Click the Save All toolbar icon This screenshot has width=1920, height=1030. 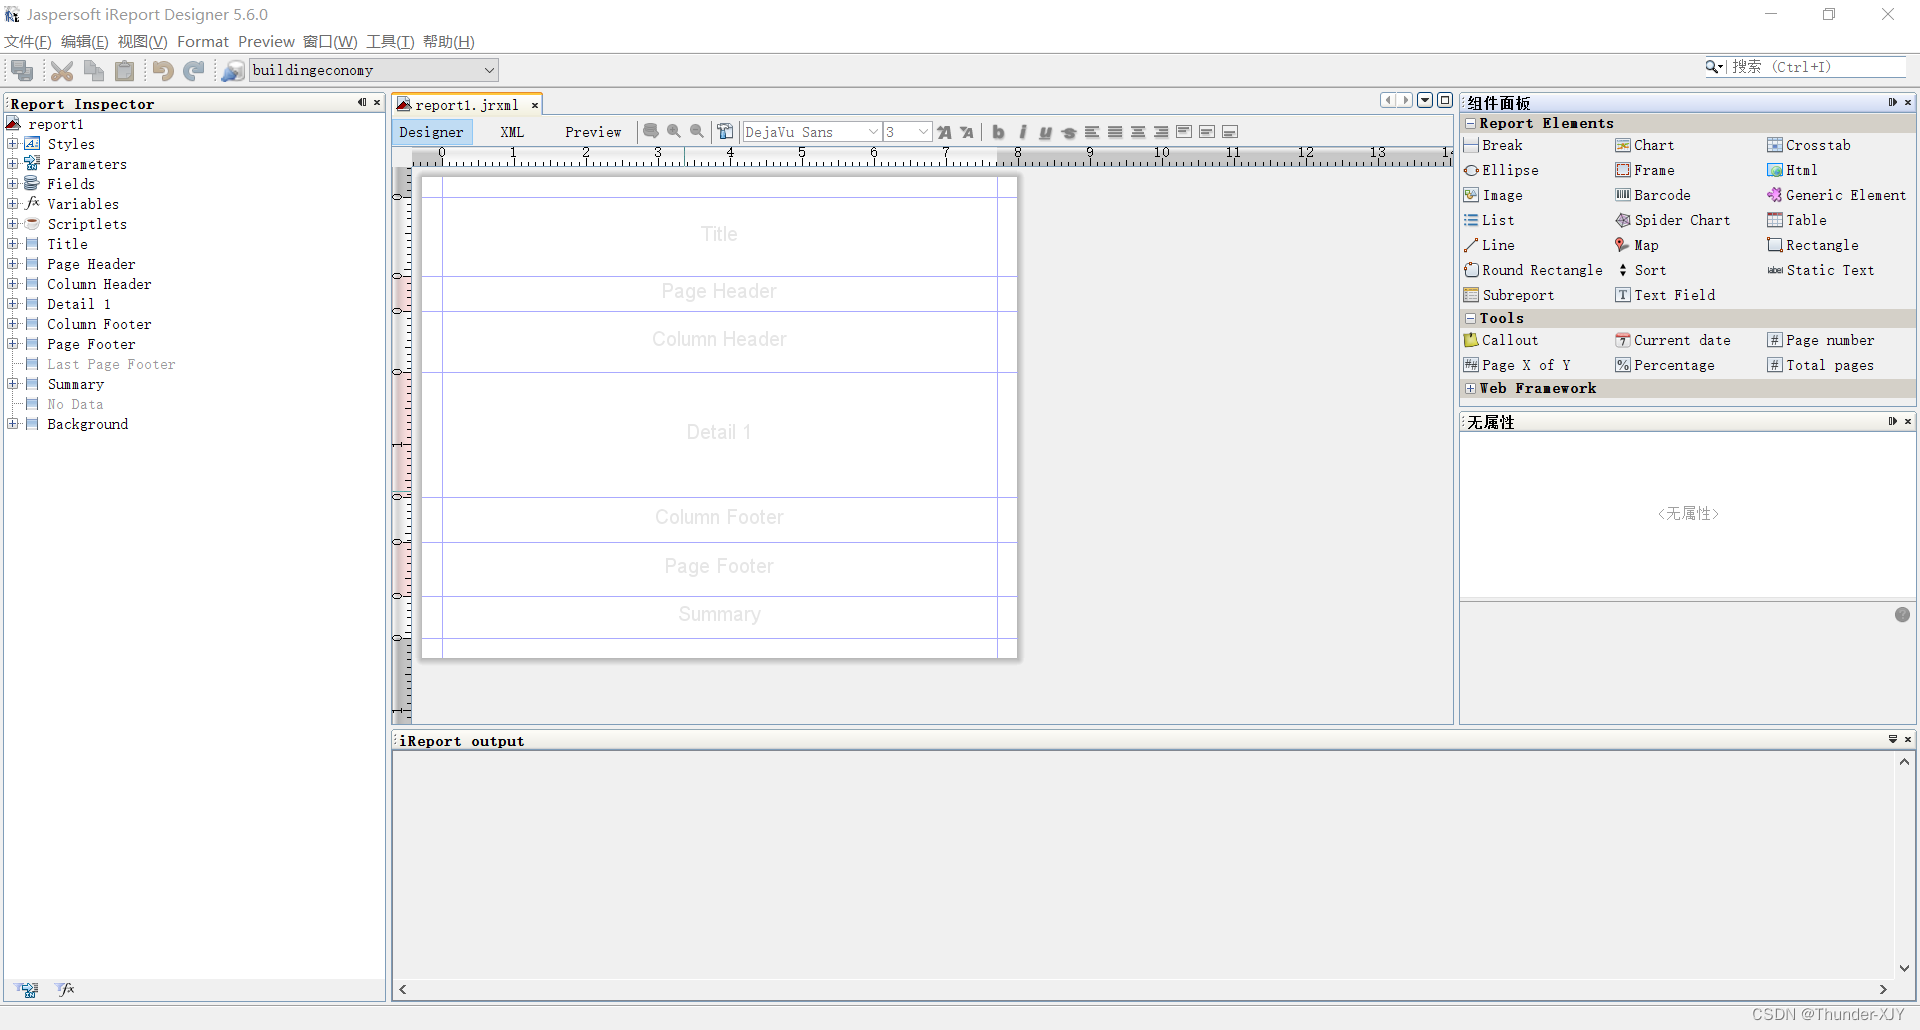pos(22,70)
